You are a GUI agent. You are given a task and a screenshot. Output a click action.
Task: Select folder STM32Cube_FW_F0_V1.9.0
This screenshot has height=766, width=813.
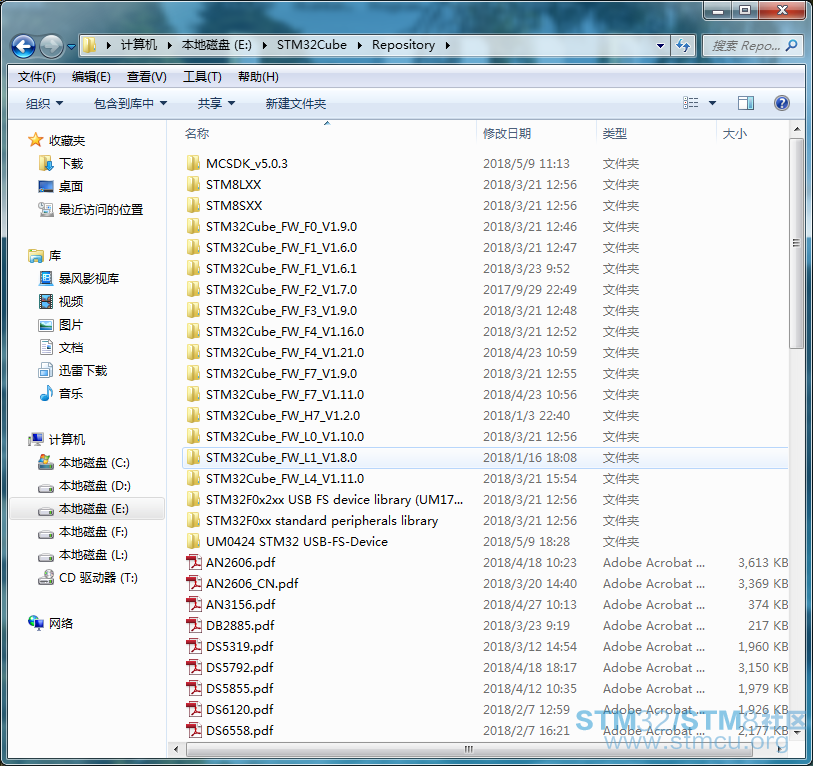pos(281,227)
